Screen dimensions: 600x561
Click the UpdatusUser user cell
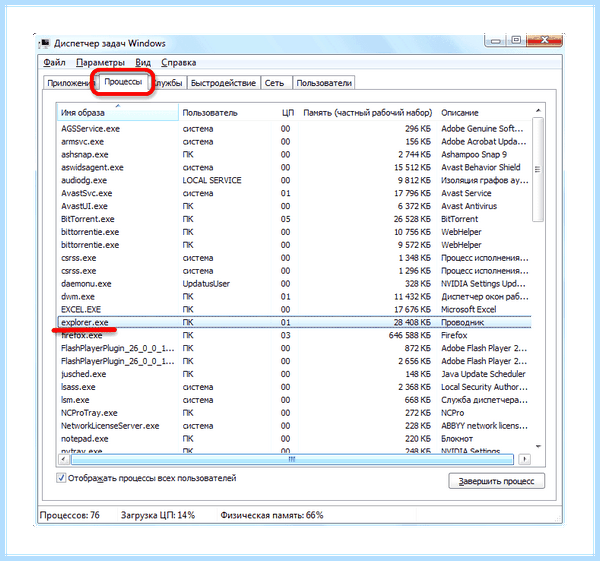206,284
